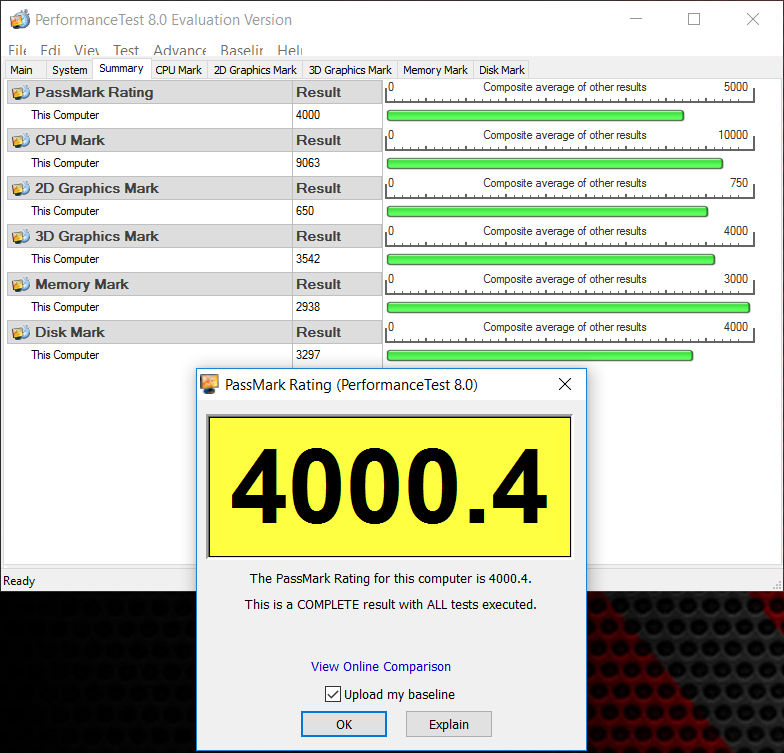Close the PassMark Rating dialog

click(564, 384)
